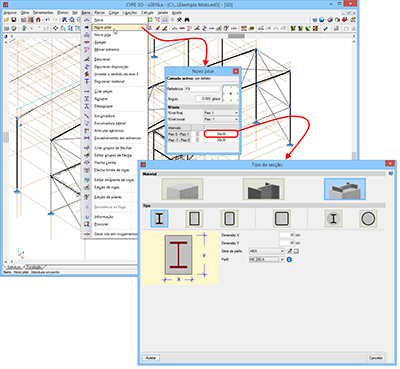Select the circular encased I-section type icon

click(x=333, y=218)
